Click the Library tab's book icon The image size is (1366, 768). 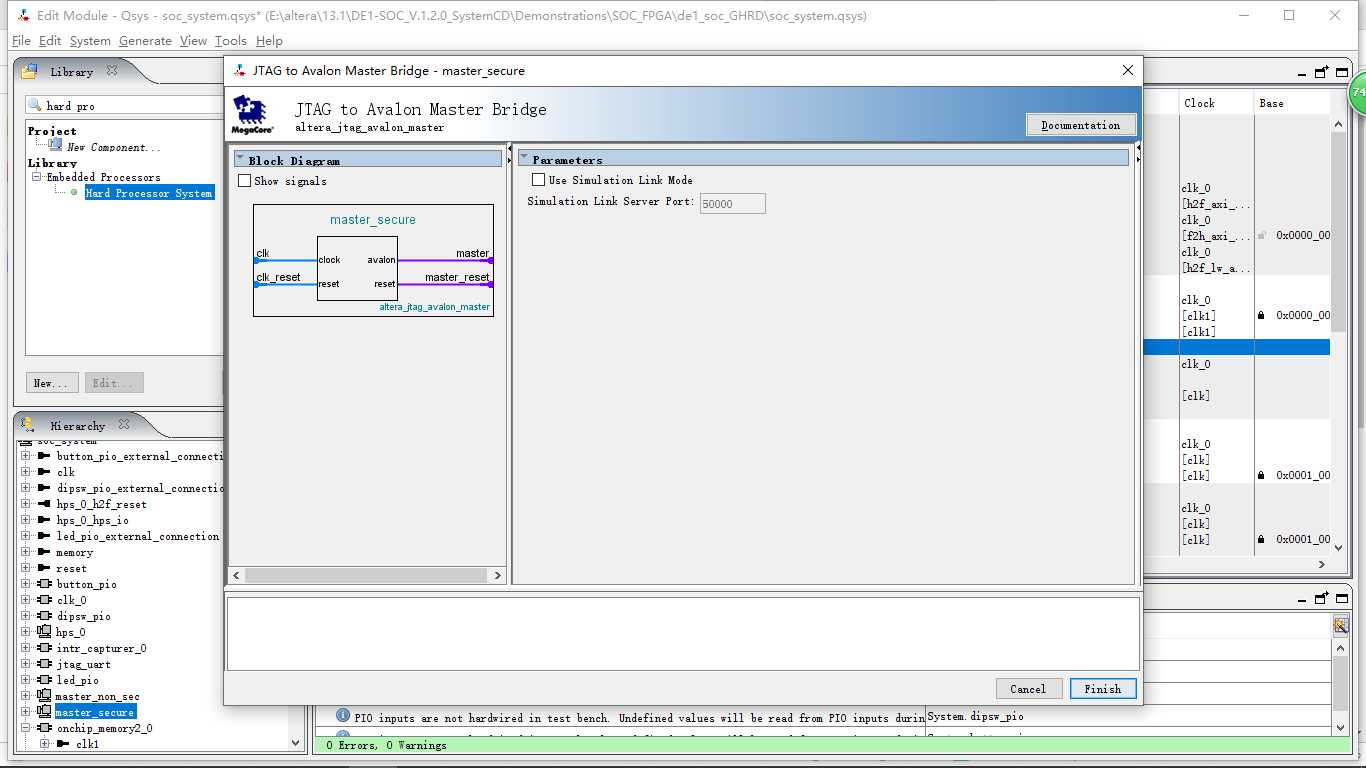coord(30,71)
